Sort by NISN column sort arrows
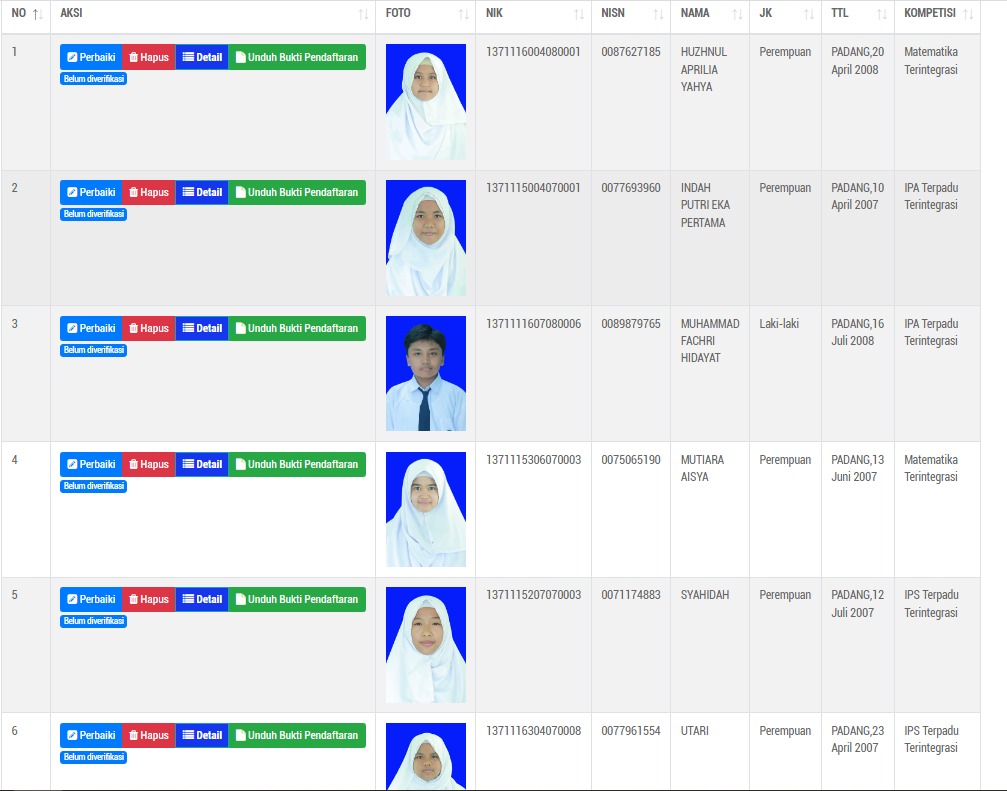The height and width of the screenshot is (791, 1007). [658, 14]
